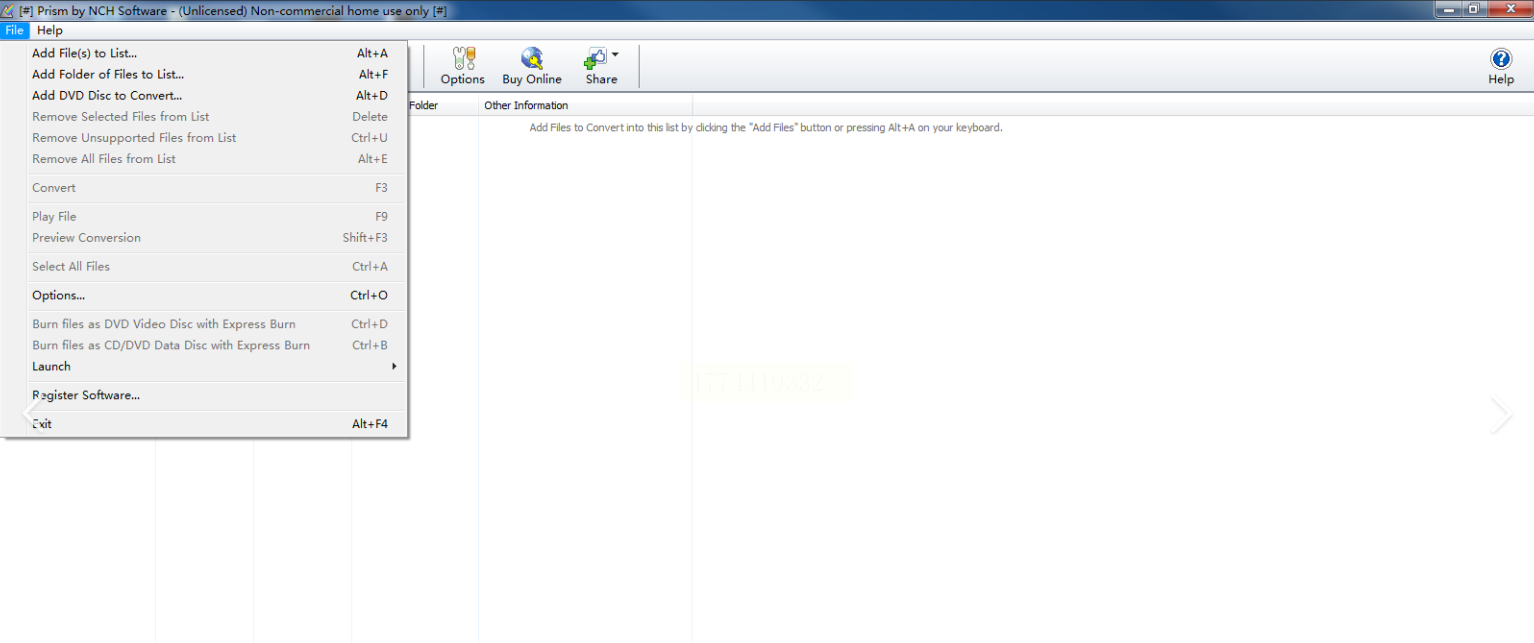Click Remove Unsupported Files from List

pyautogui.click(x=205, y=138)
